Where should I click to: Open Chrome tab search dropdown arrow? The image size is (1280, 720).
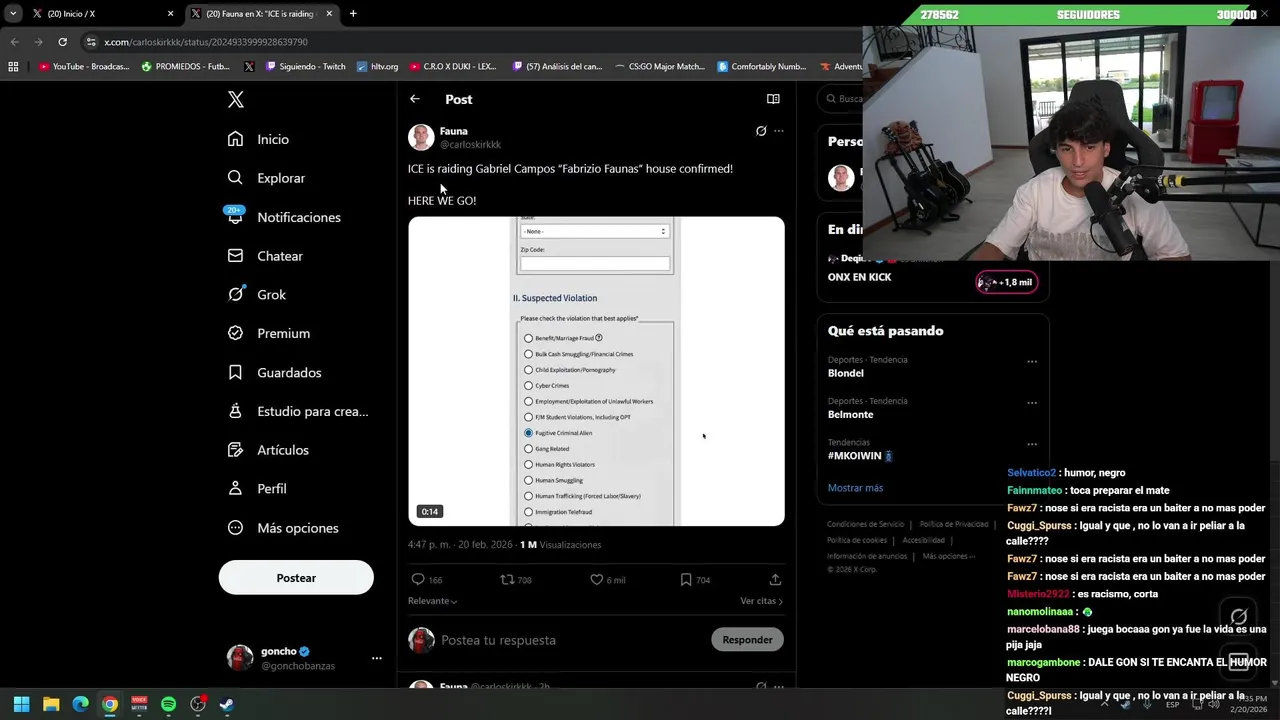[x=13, y=14]
